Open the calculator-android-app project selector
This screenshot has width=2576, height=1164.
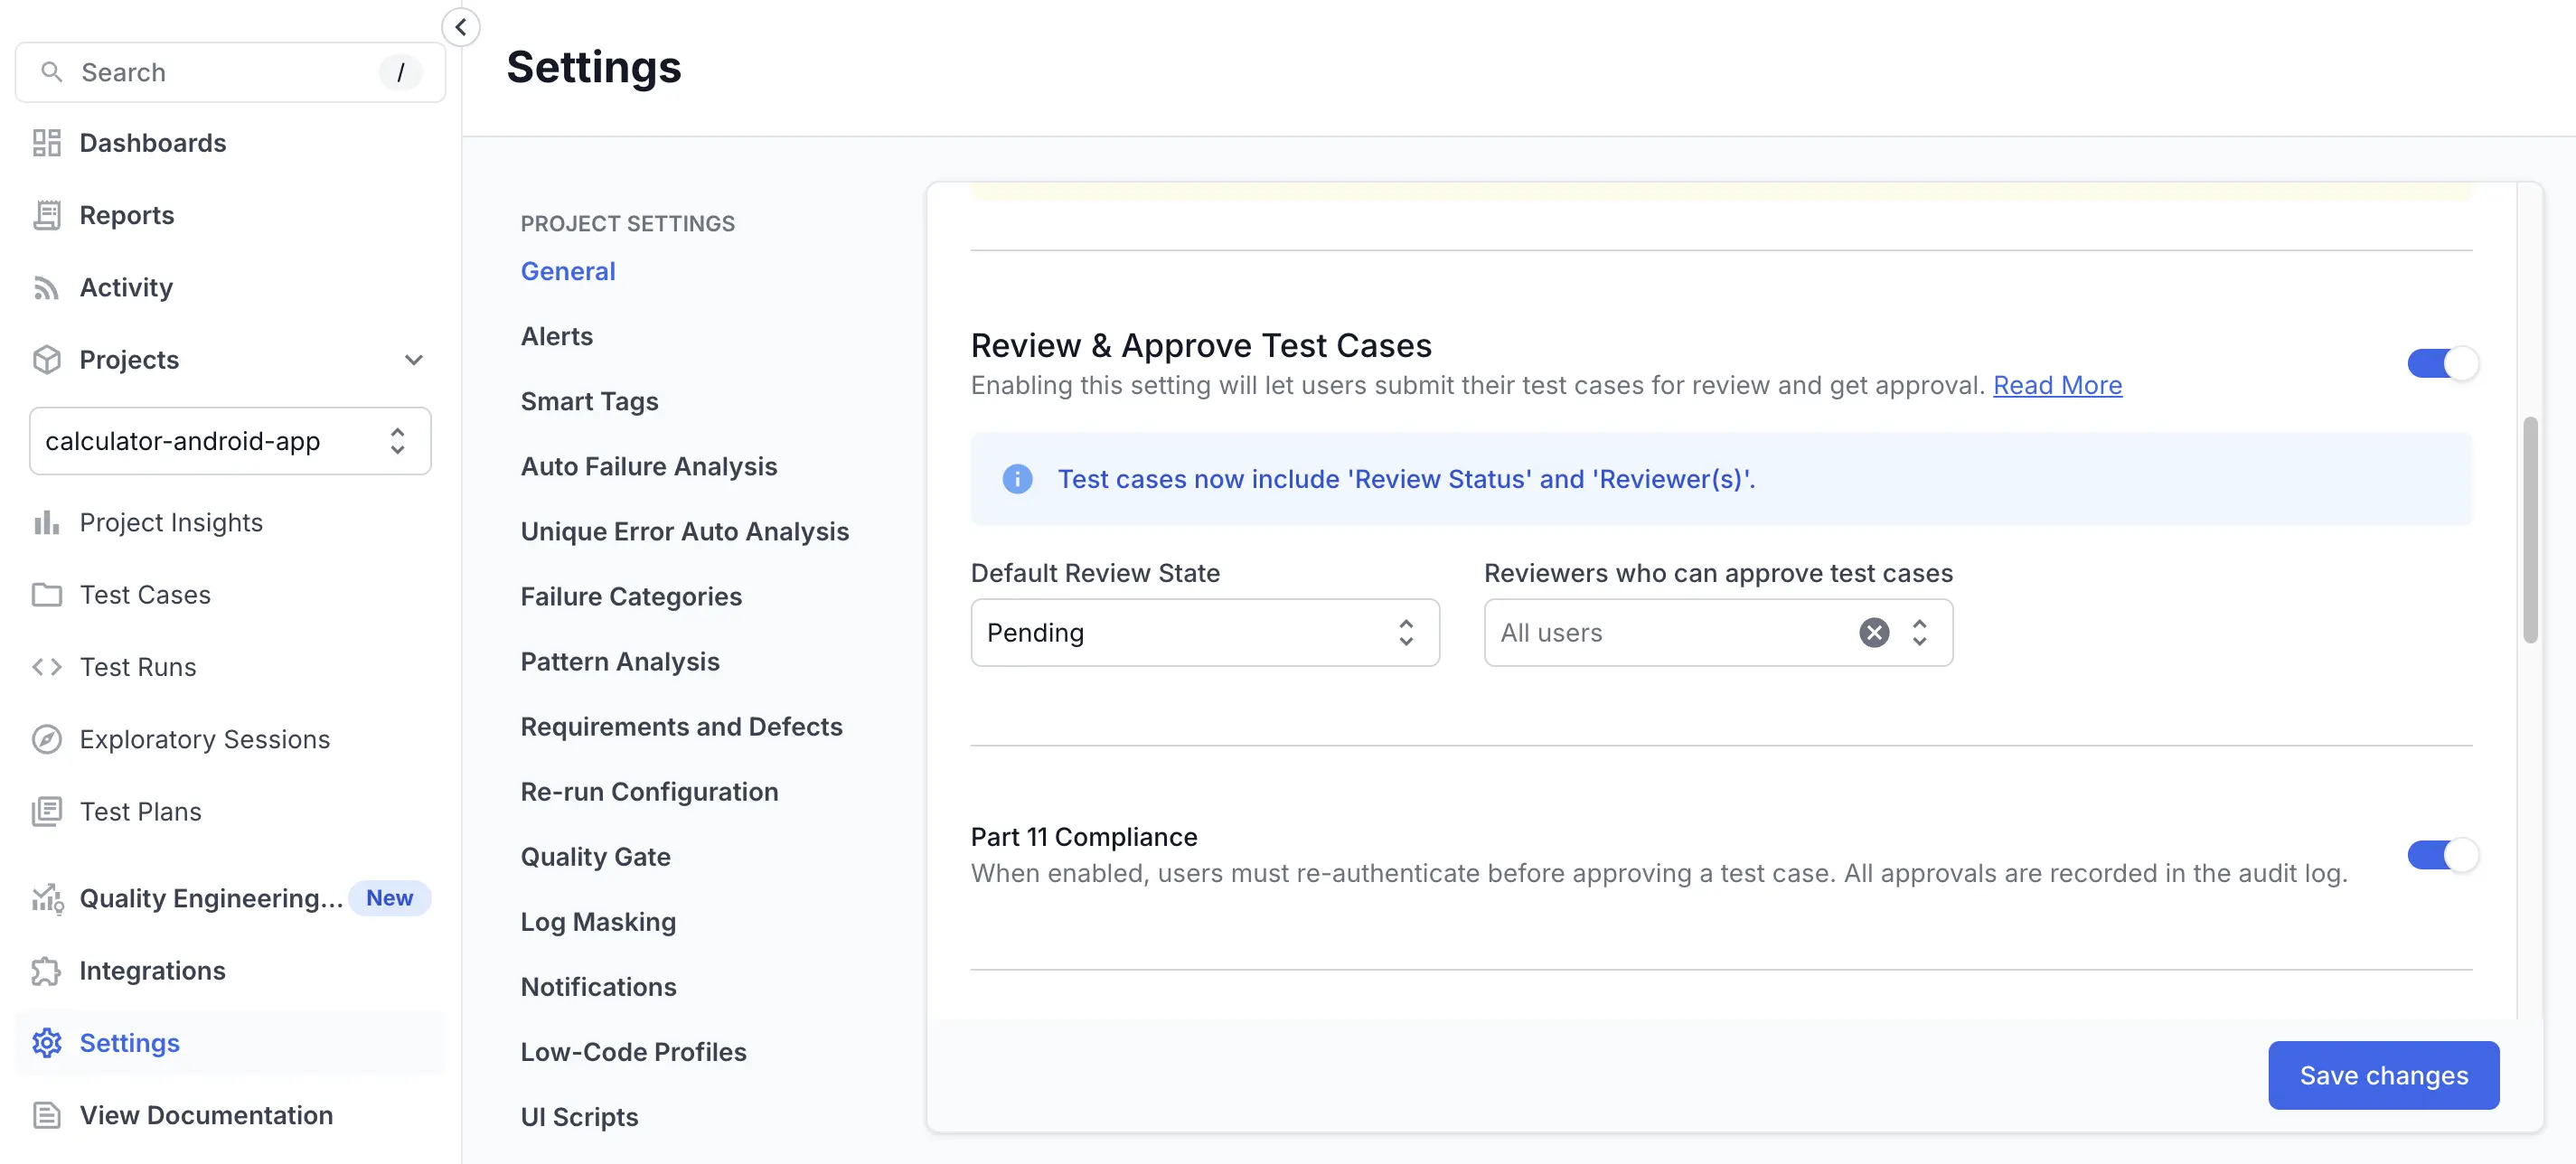point(230,441)
